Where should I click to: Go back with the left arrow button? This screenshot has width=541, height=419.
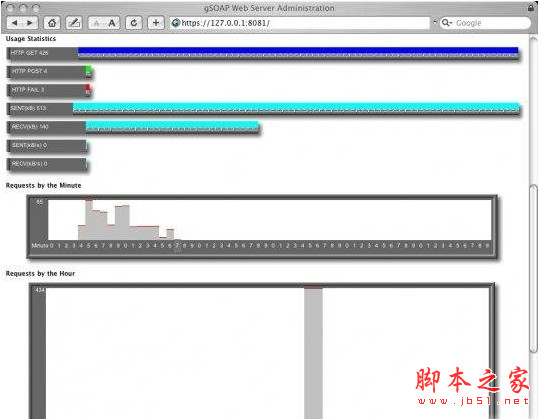(15, 23)
